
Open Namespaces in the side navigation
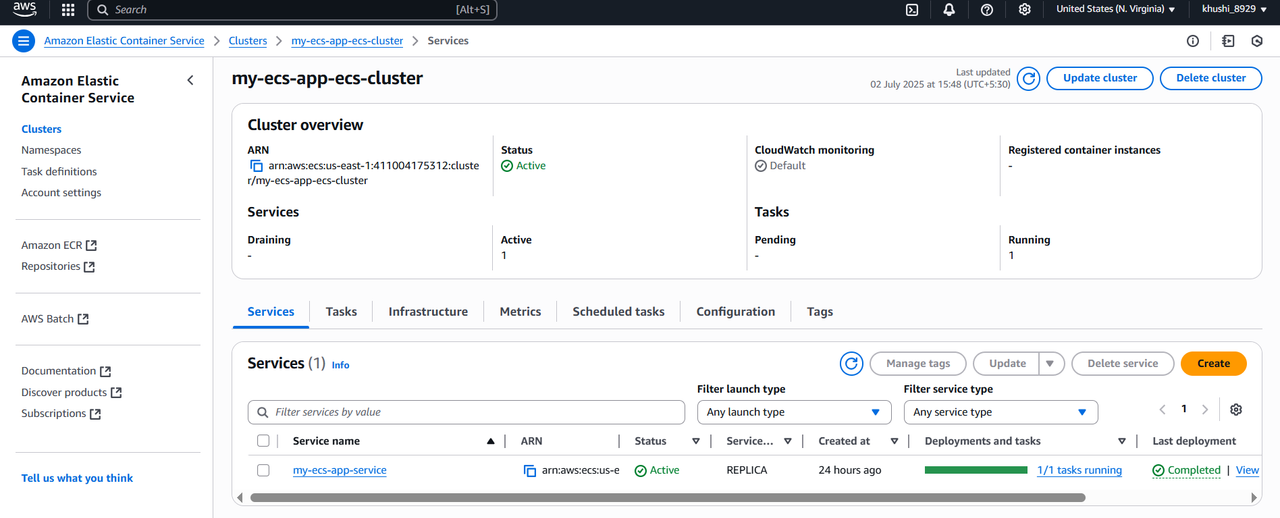tap(51, 150)
